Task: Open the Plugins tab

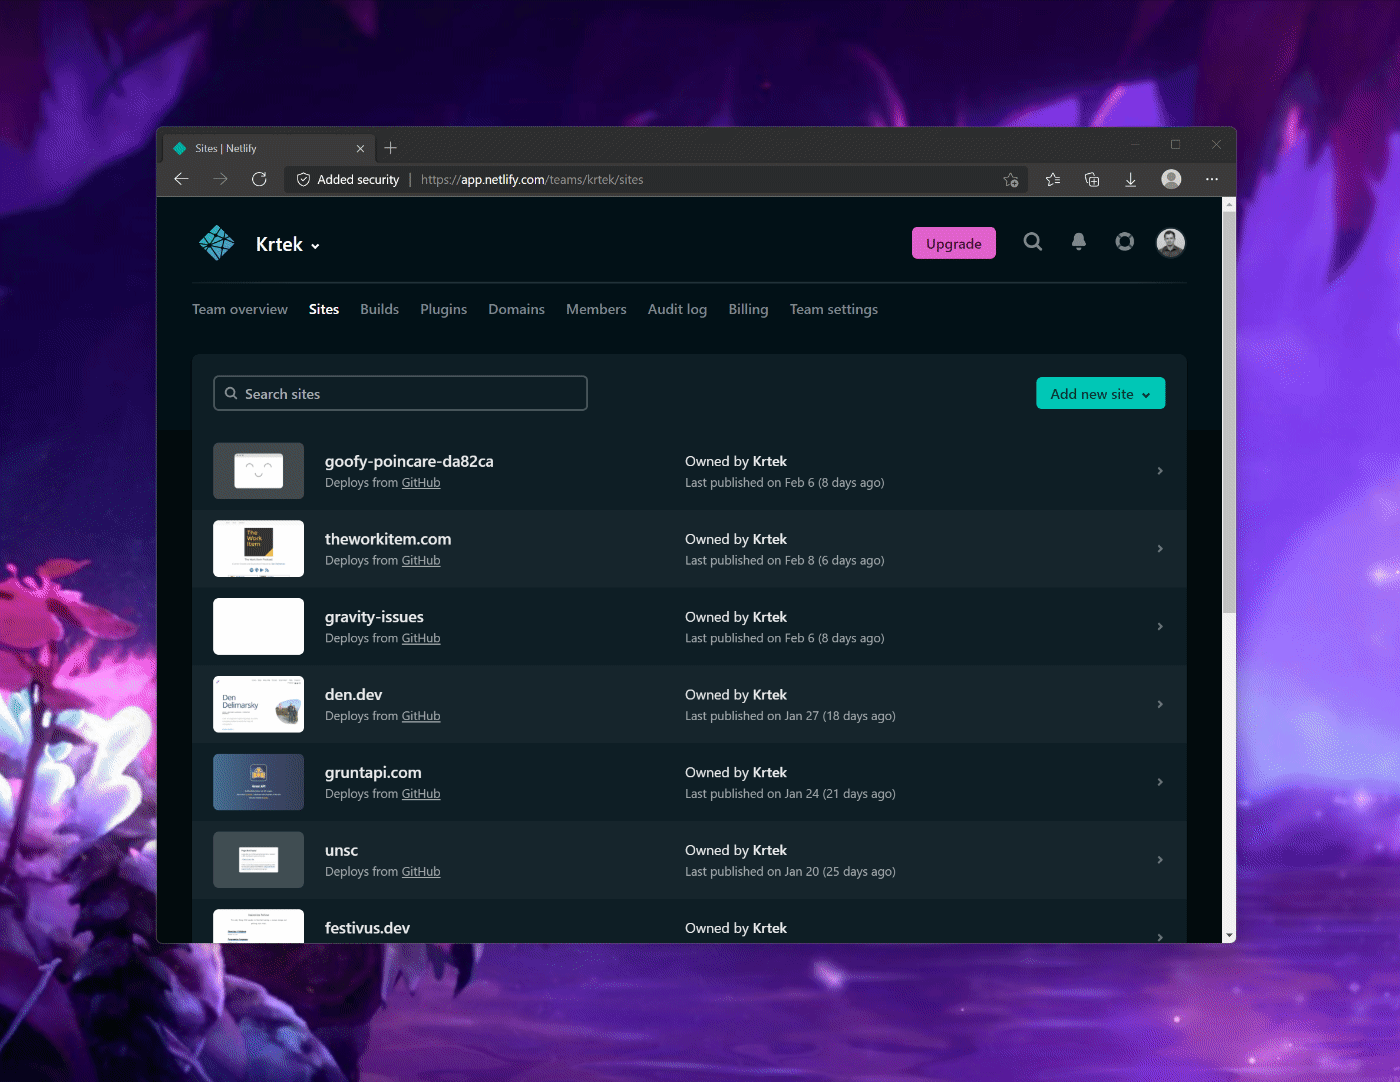Action: [x=444, y=310]
